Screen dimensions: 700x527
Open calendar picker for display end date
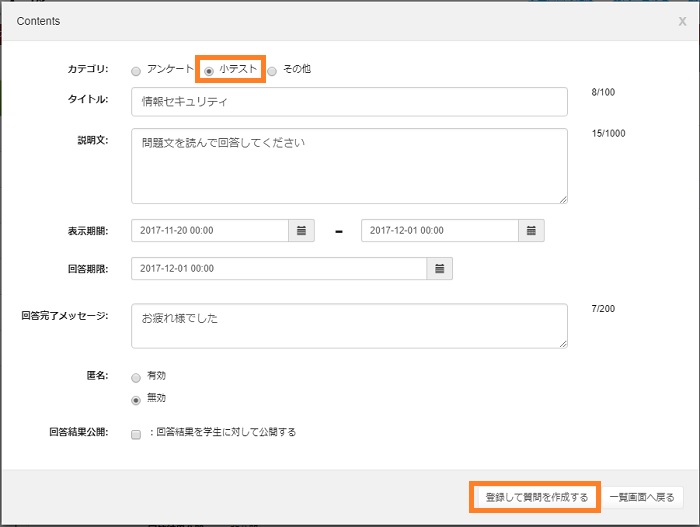(532, 230)
